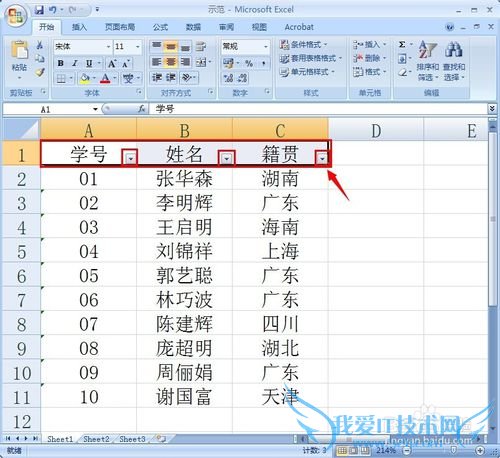Click the Merge and Center icon
This screenshot has height=458, width=500.
(x=201, y=62)
